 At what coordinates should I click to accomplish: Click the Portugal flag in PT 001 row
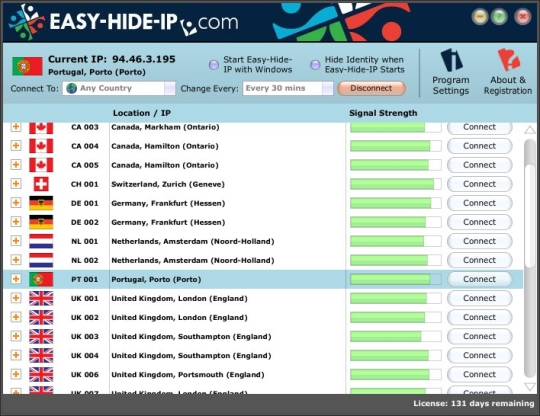[41, 279]
